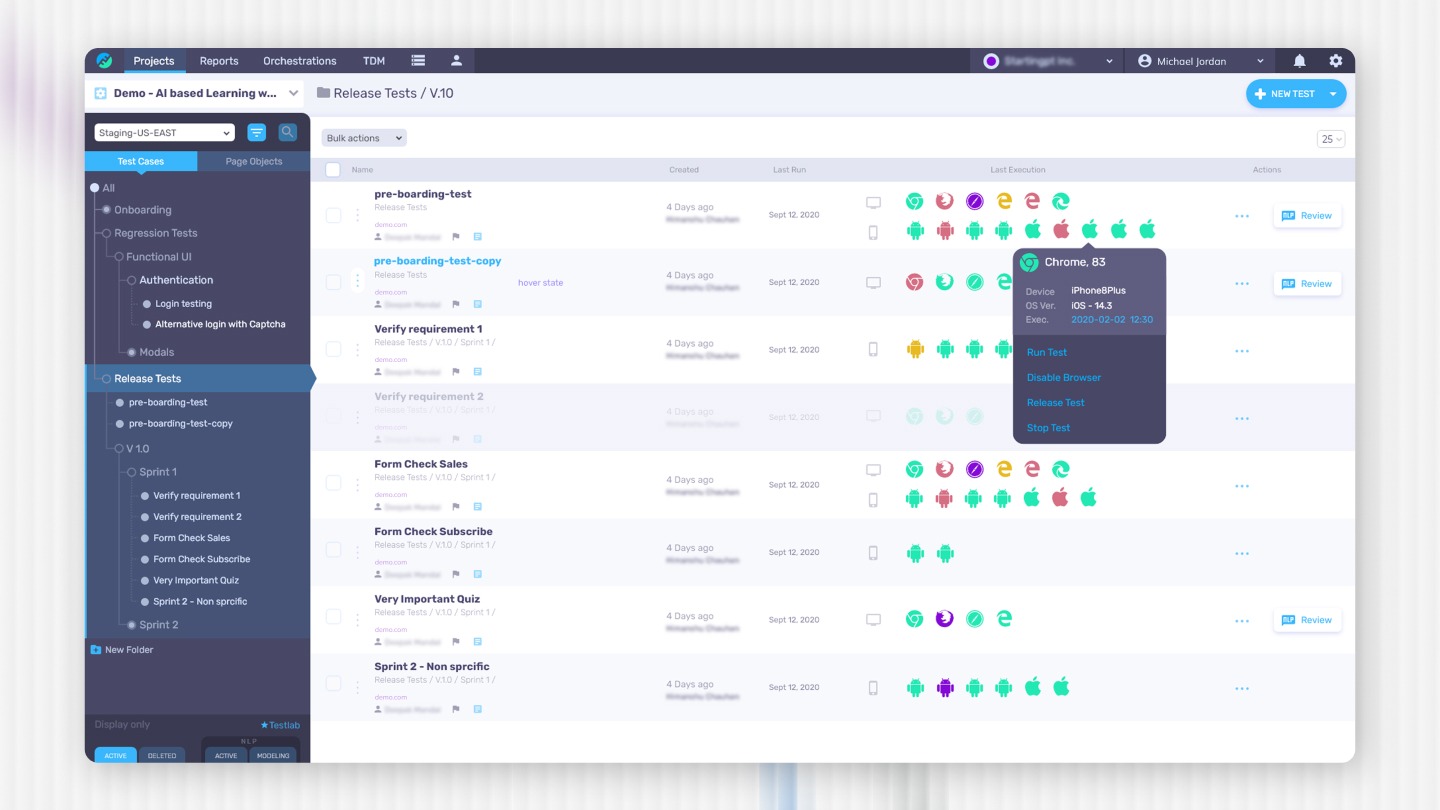The height and width of the screenshot is (810, 1440).
Task: Click purple Firefox icon in Very Important Quiz row
Action: click(x=944, y=619)
